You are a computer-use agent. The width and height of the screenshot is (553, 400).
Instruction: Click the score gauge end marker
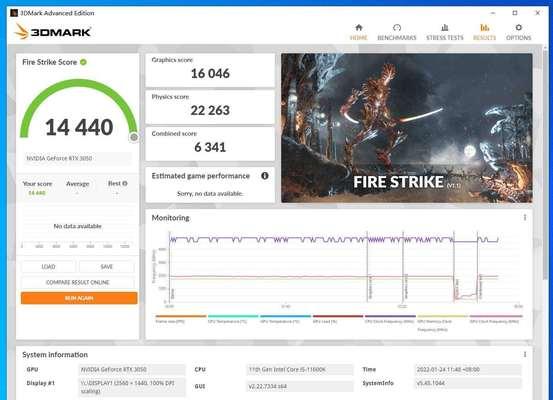[x=134, y=137]
